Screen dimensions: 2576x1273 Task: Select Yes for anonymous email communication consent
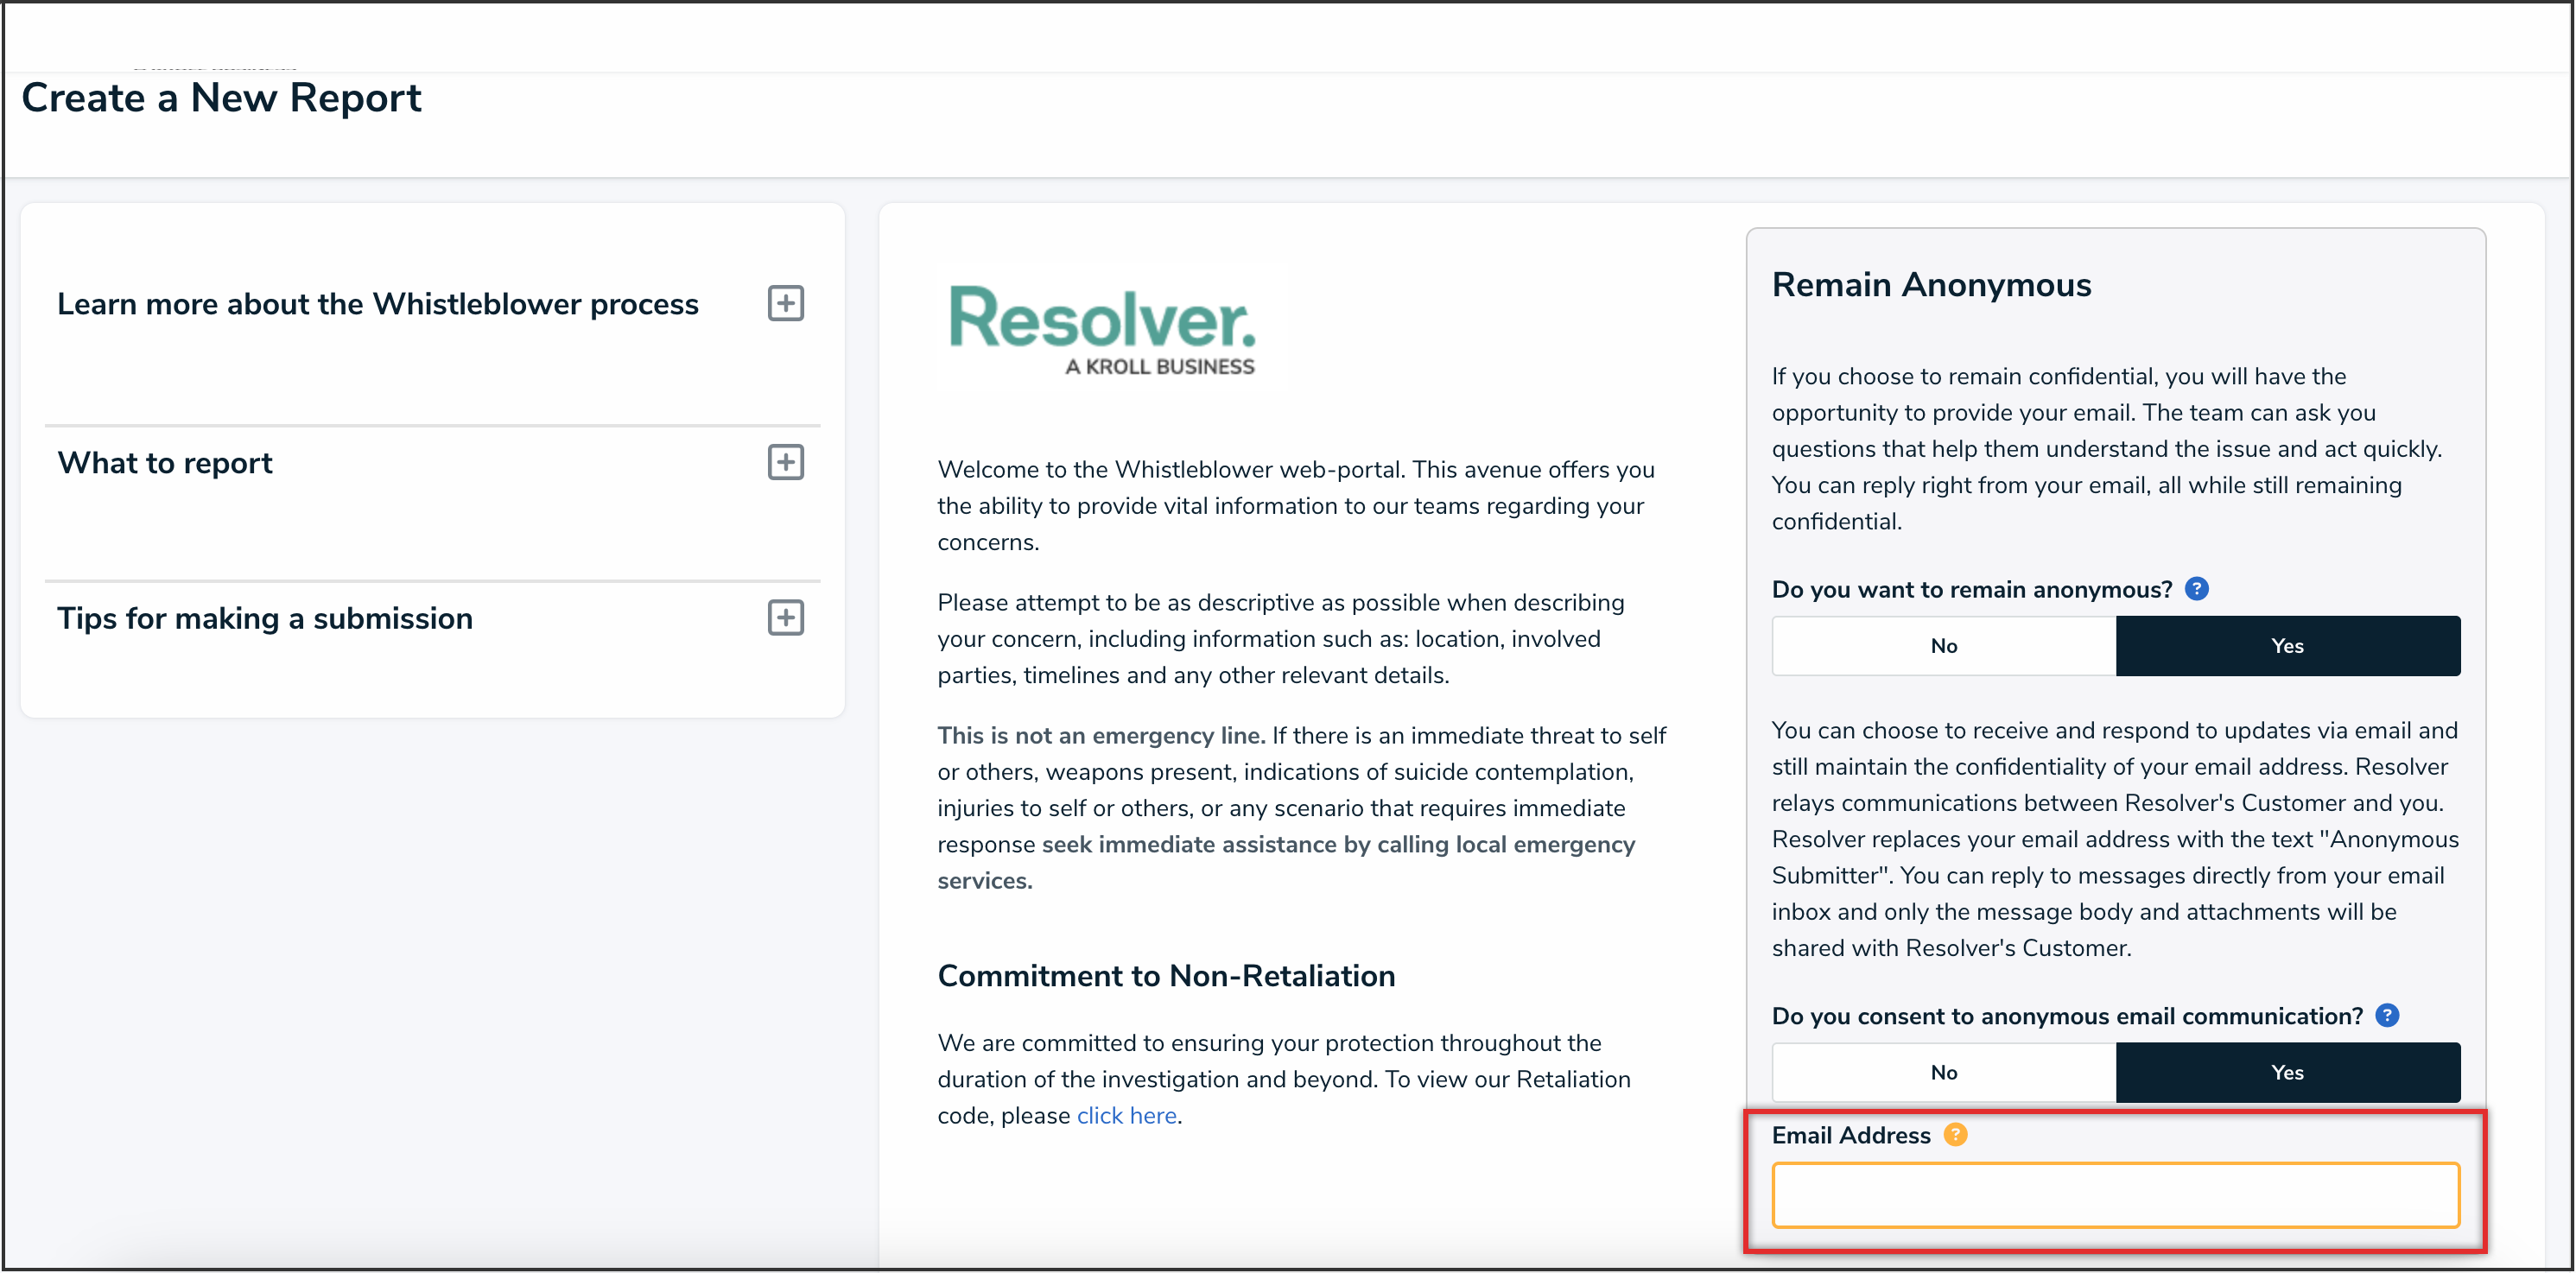(x=2287, y=1072)
